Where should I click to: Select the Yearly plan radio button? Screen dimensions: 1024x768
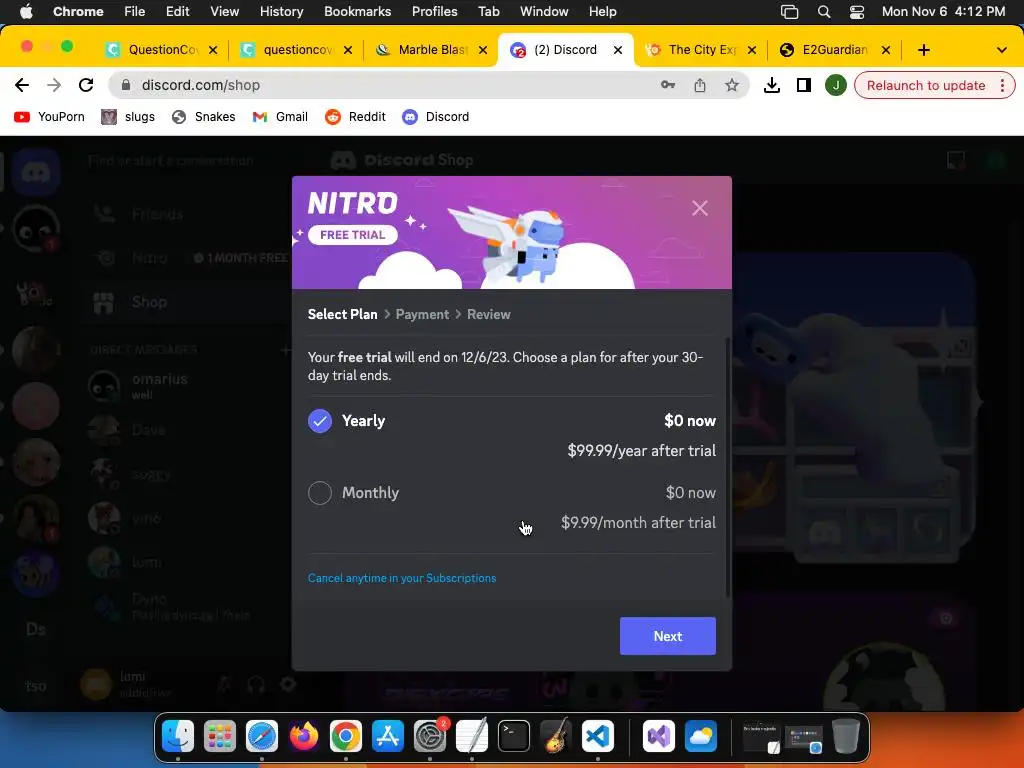(x=320, y=421)
